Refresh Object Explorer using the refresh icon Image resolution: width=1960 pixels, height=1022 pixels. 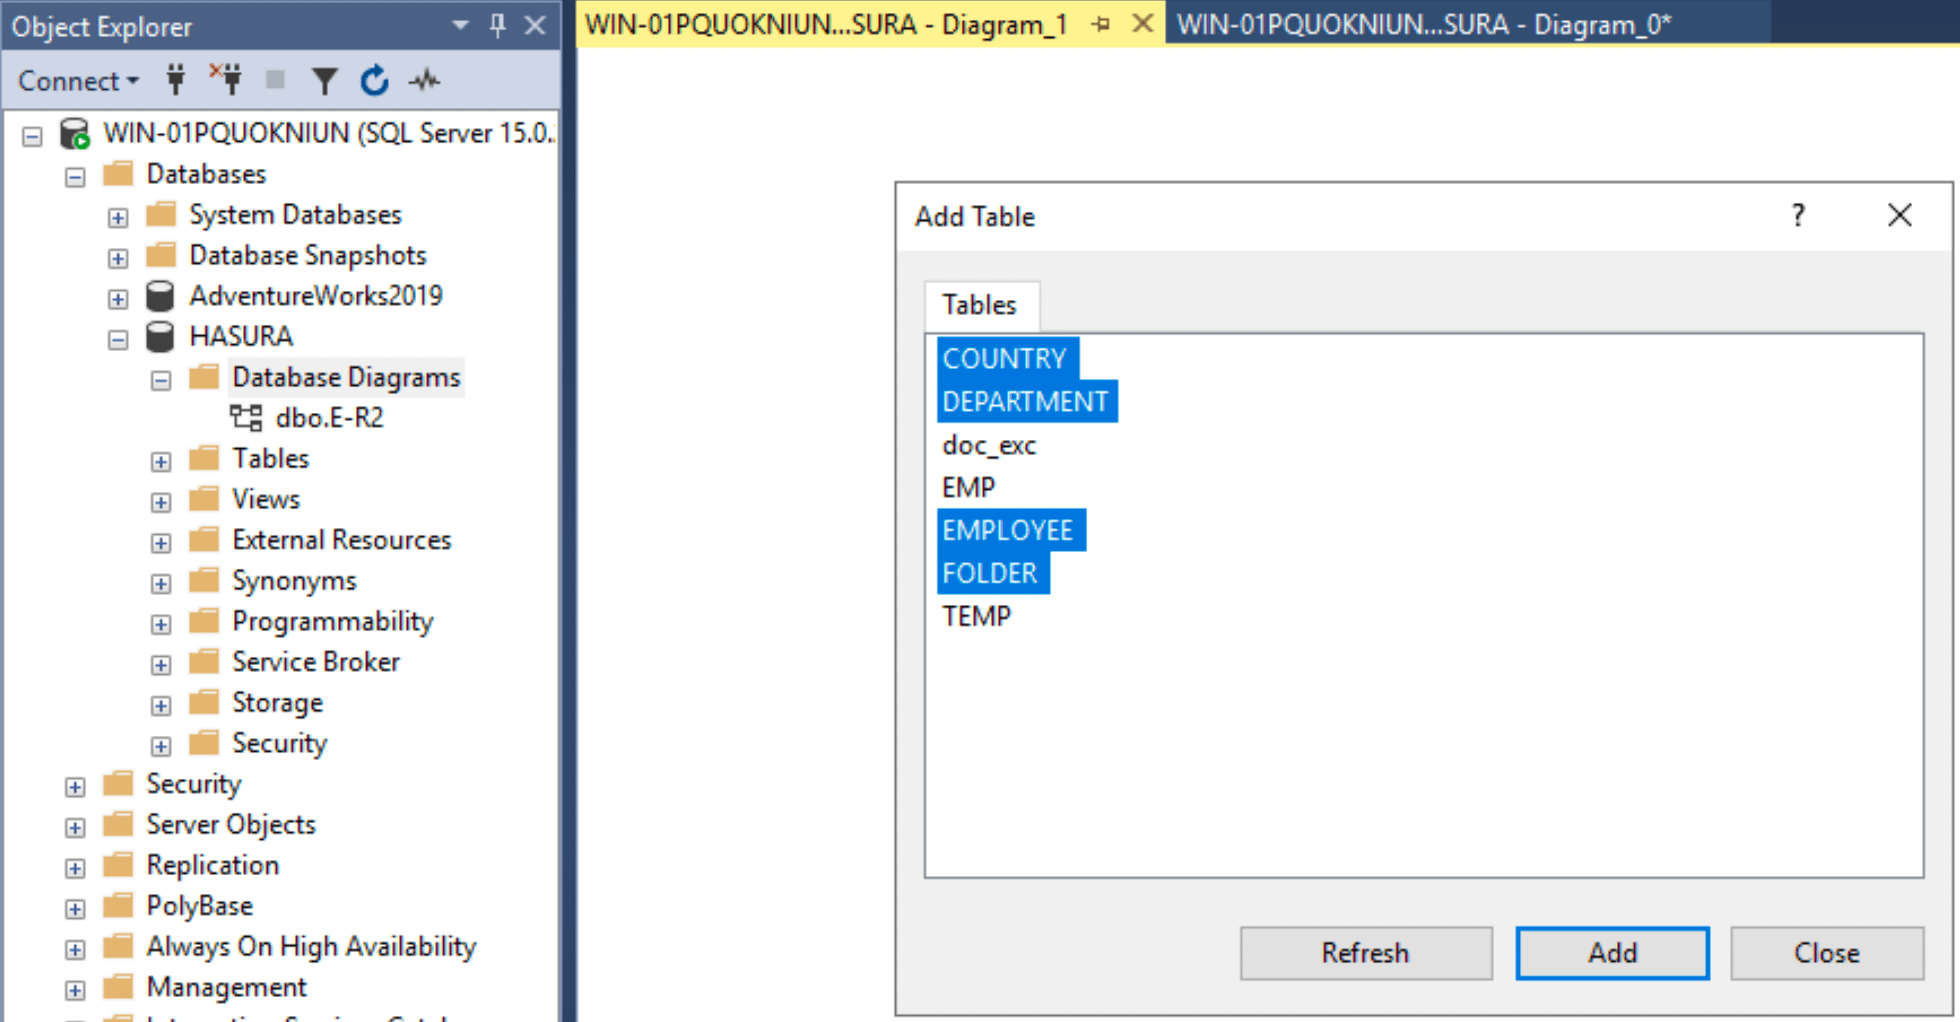[x=374, y=80]
